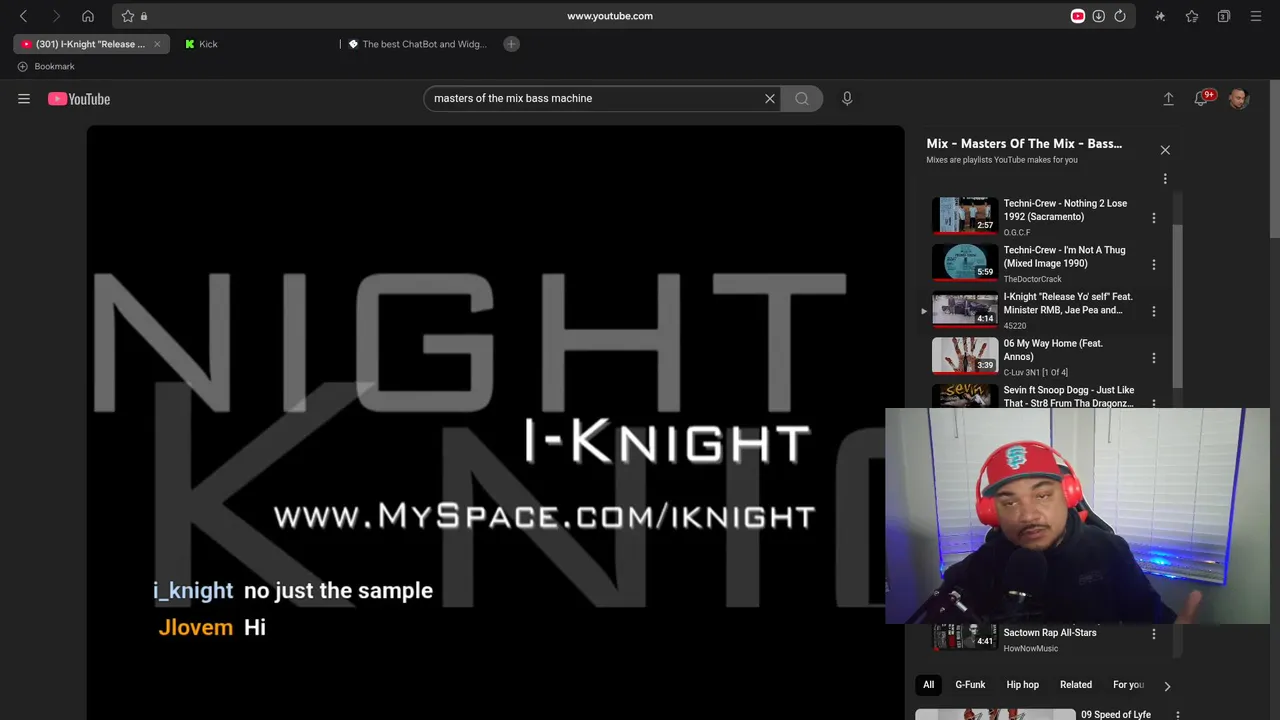Screen dimensions: 1280x720
Task: Switch to The best ChatBot and Widgets tab
Action: pyautogui.click(x=424, y=44)
